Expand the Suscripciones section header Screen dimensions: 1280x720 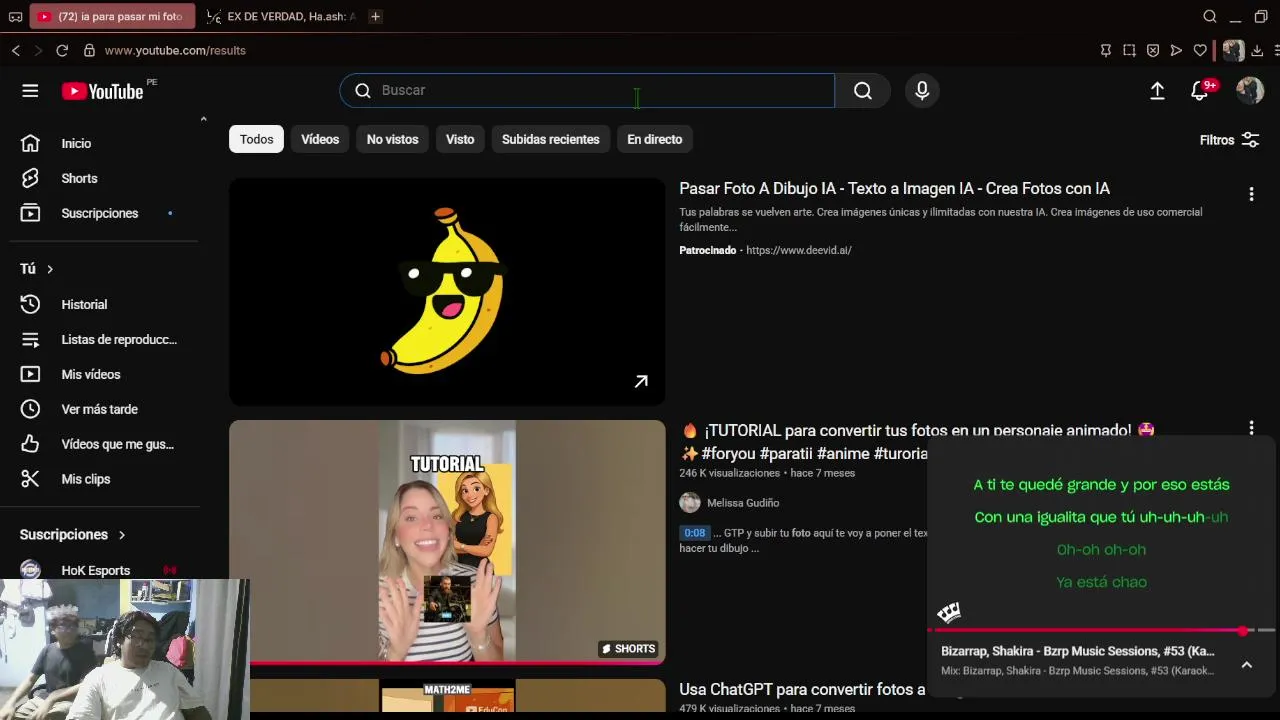point(73,535)
